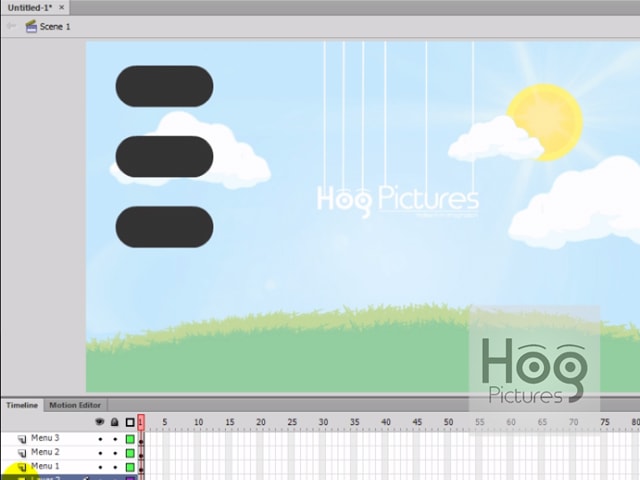Viewport: 640px width, 480px height.
Task: Select the bottom dark rounded button on stage
Action: 164,227
